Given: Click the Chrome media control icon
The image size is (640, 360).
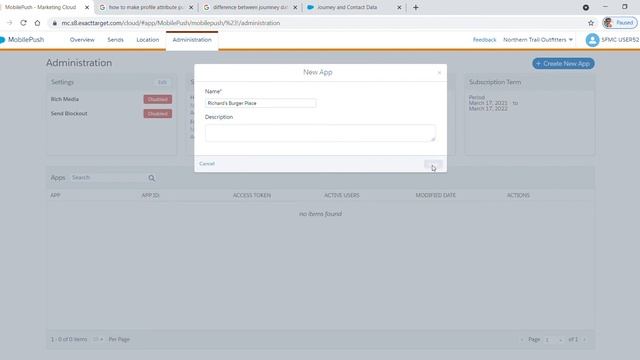Looking at the screenshot, I should [x=586, y=7].
